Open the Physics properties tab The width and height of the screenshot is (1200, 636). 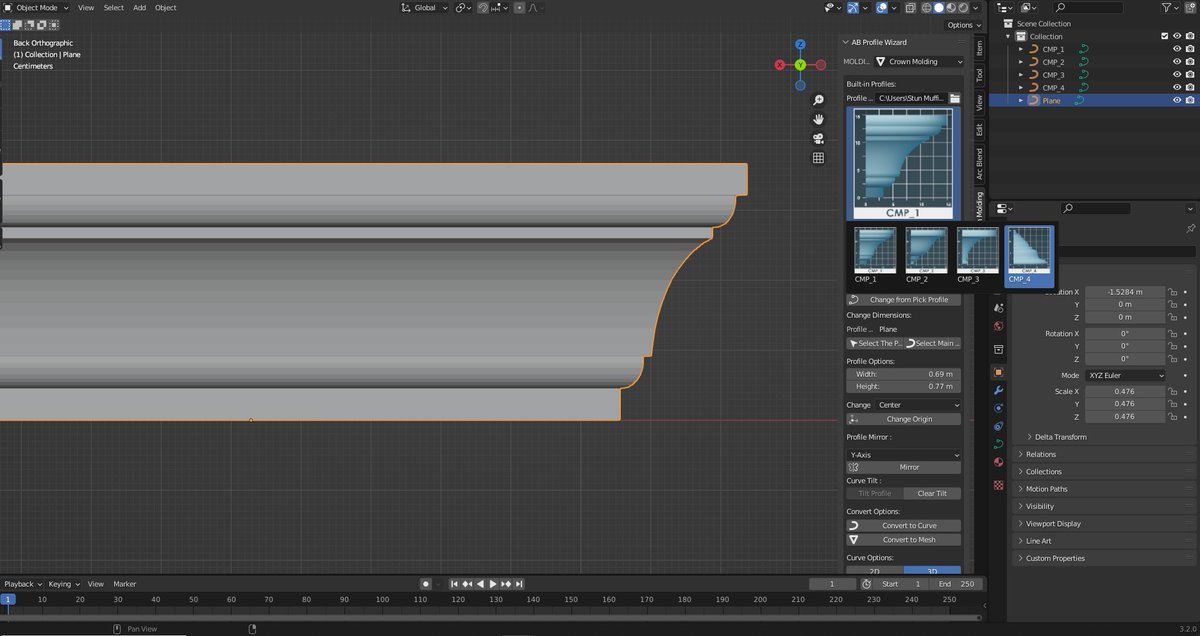click(998, 408)
